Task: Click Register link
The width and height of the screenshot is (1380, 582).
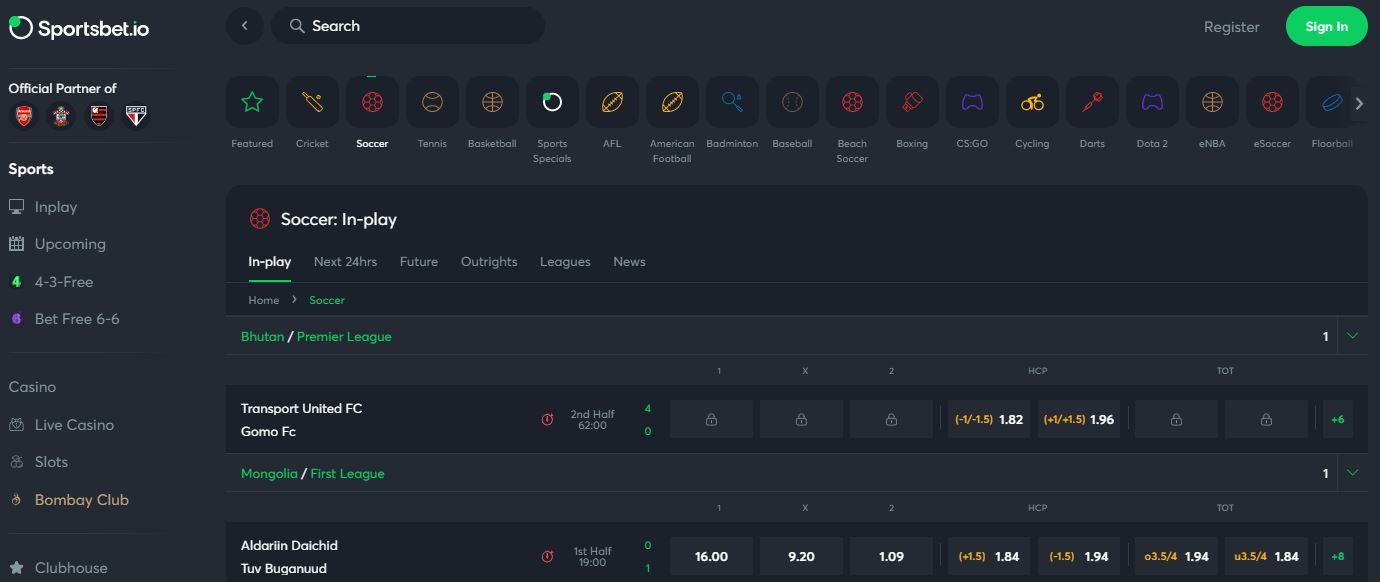Action: click(1231, 27)
